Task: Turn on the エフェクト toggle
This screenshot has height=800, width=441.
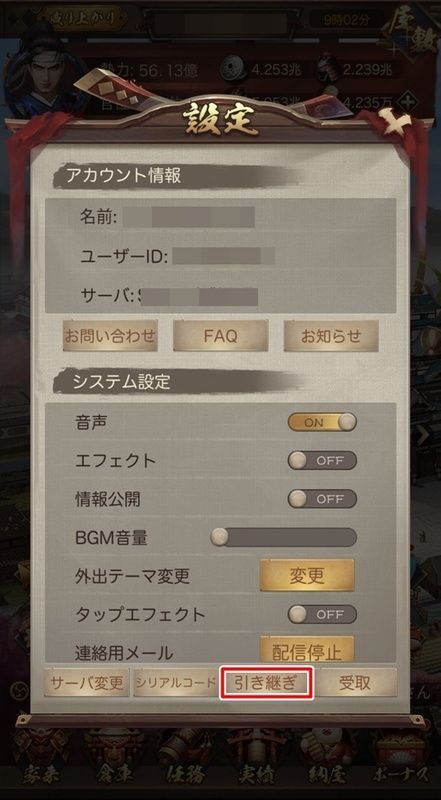Action: [322, 461]
